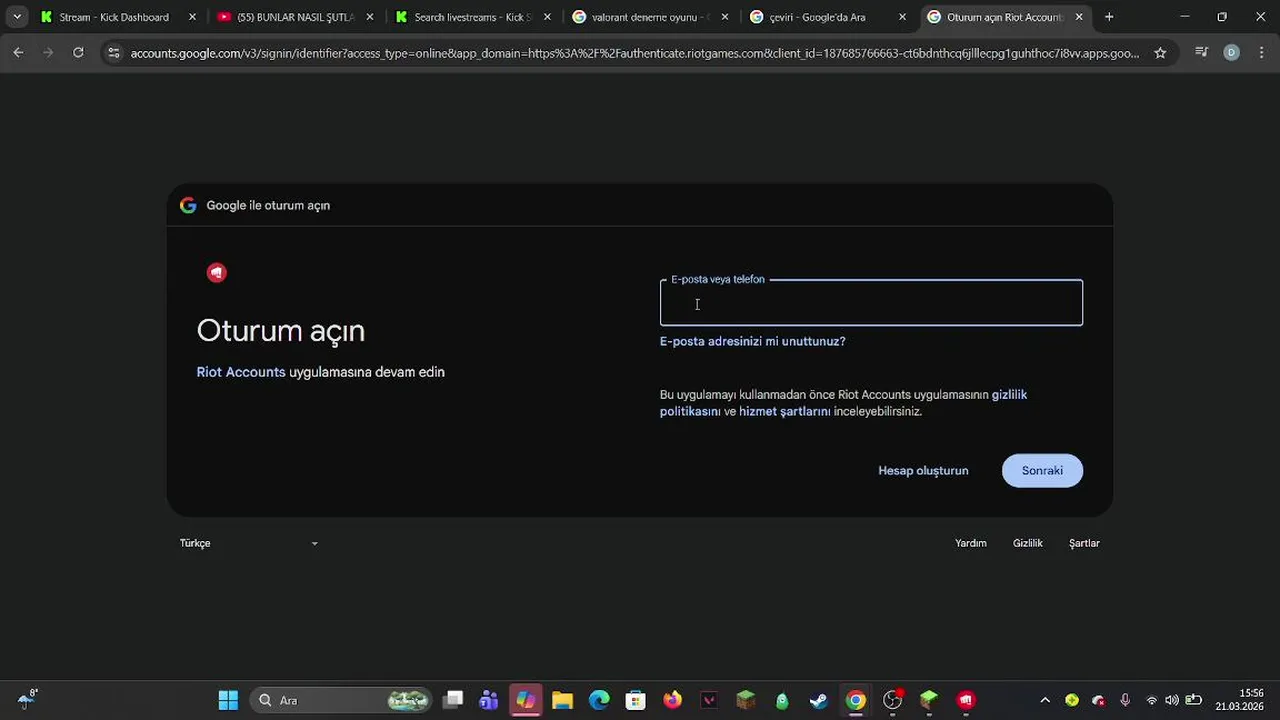Click the red Riot Games app logo

pos(217,273)
